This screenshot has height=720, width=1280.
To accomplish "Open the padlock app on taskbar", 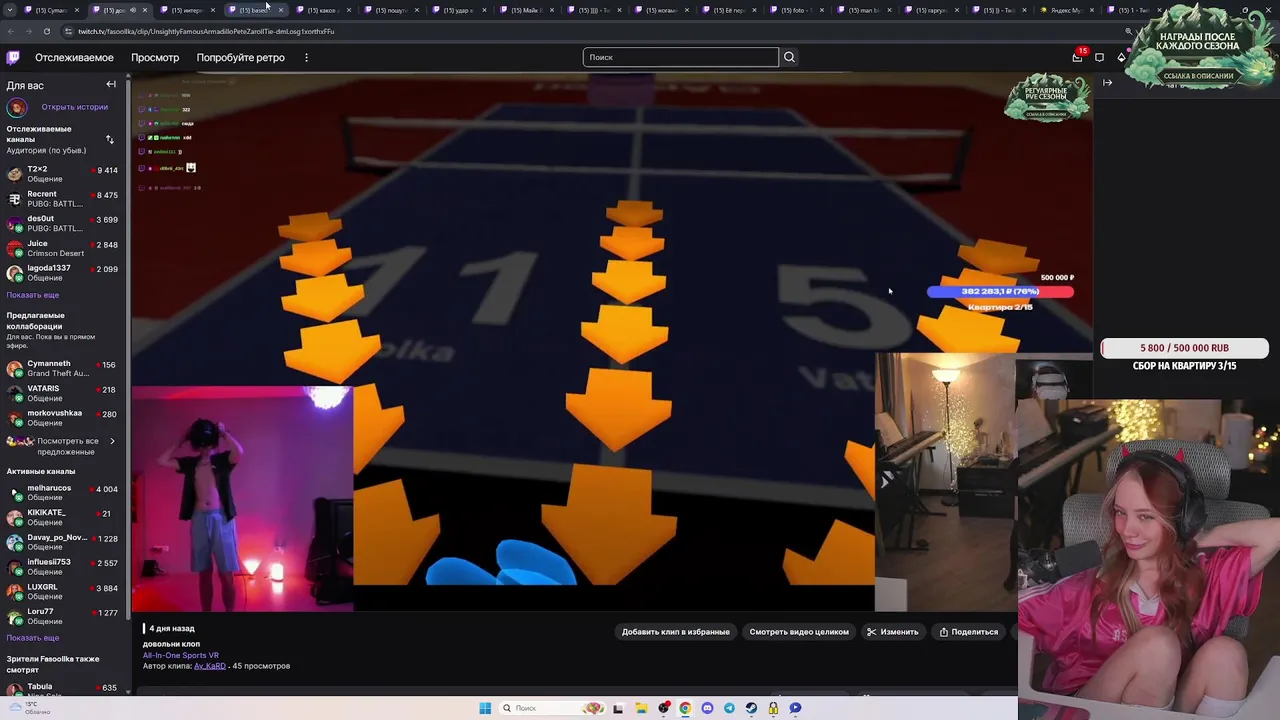I will (x=773, y=708).
